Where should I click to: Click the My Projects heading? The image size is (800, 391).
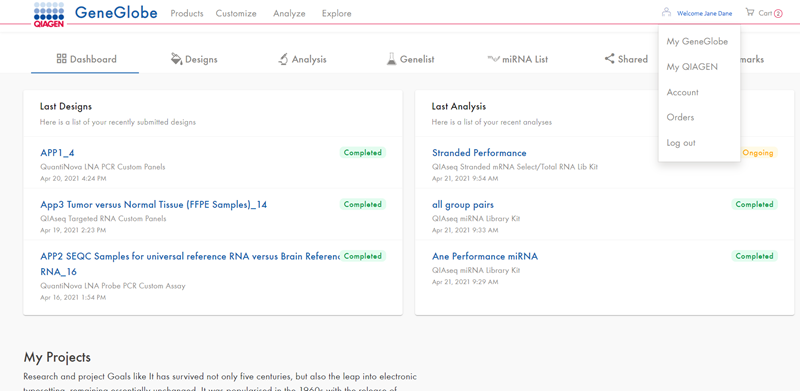(57, 357)
